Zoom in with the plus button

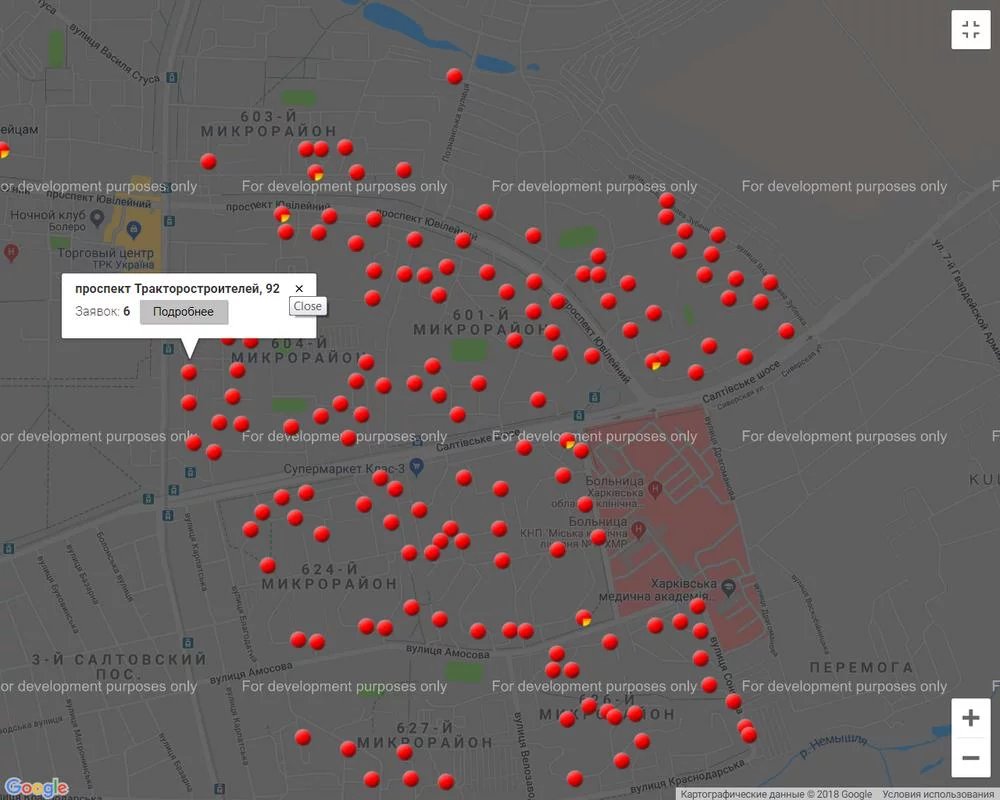pos(970,718)
